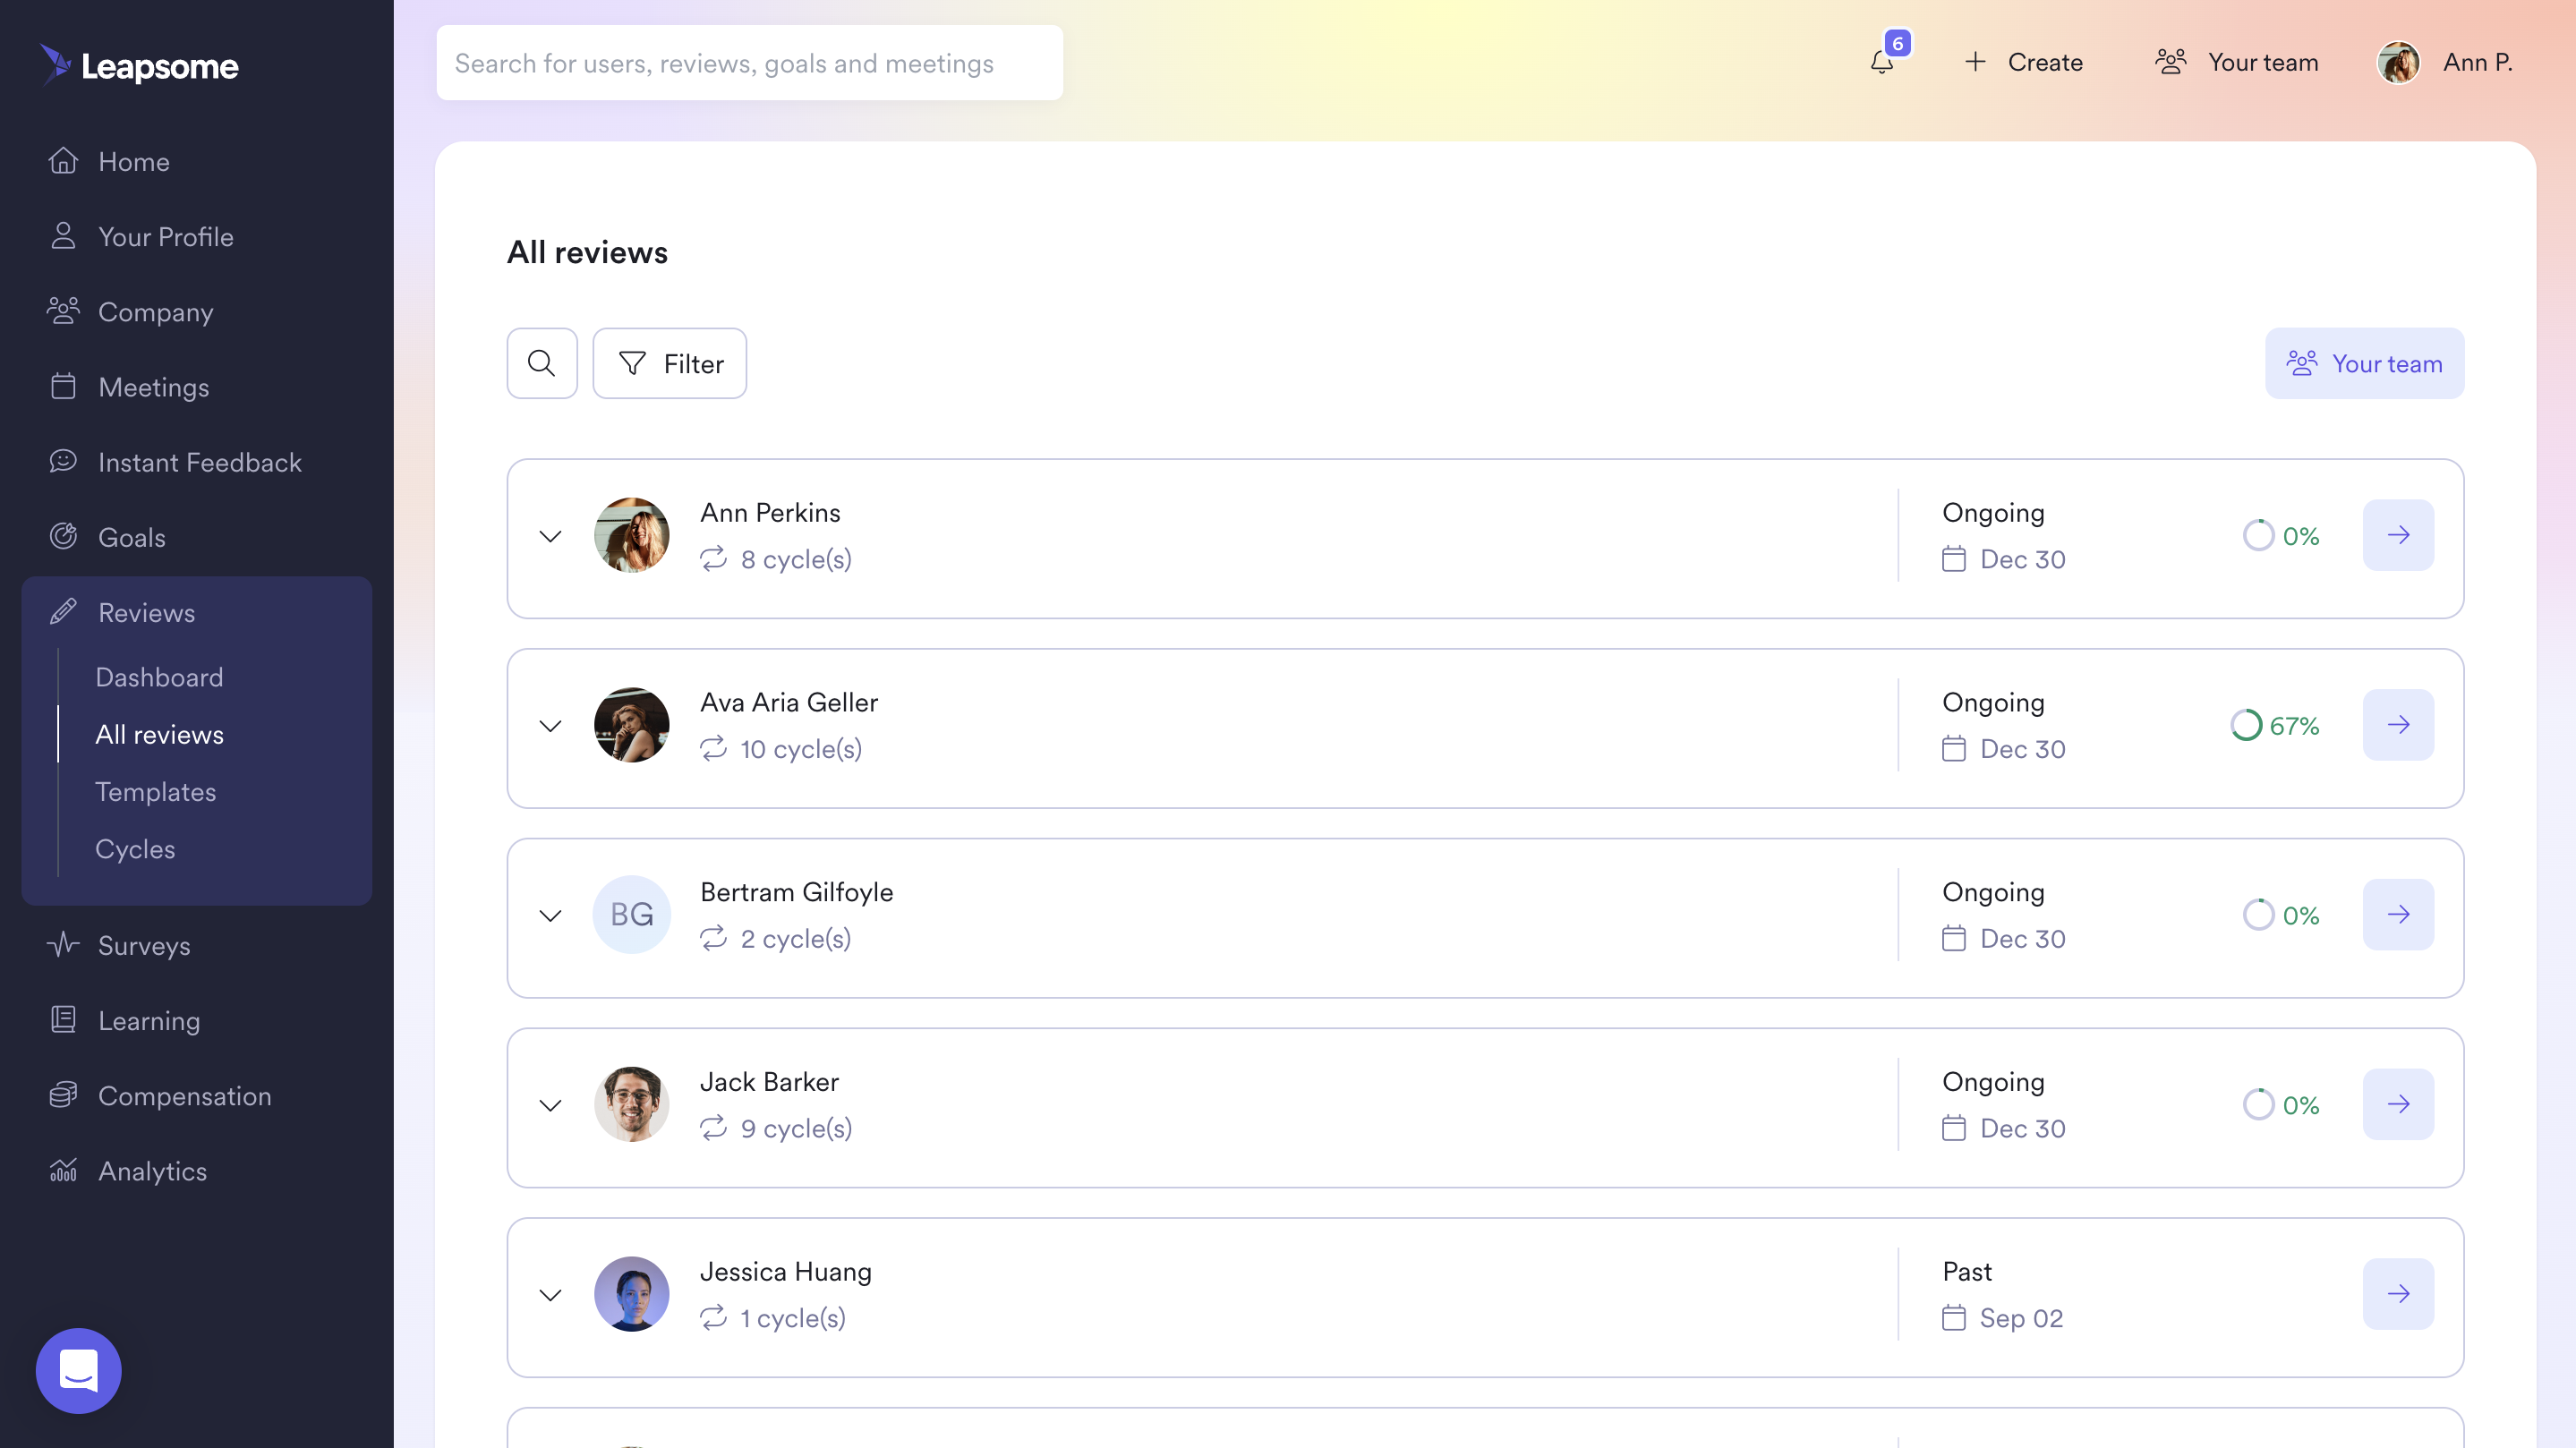Viewport: 2576px width, 1448px height.
Task: Focus the global search field
Action: coord(749,62)
